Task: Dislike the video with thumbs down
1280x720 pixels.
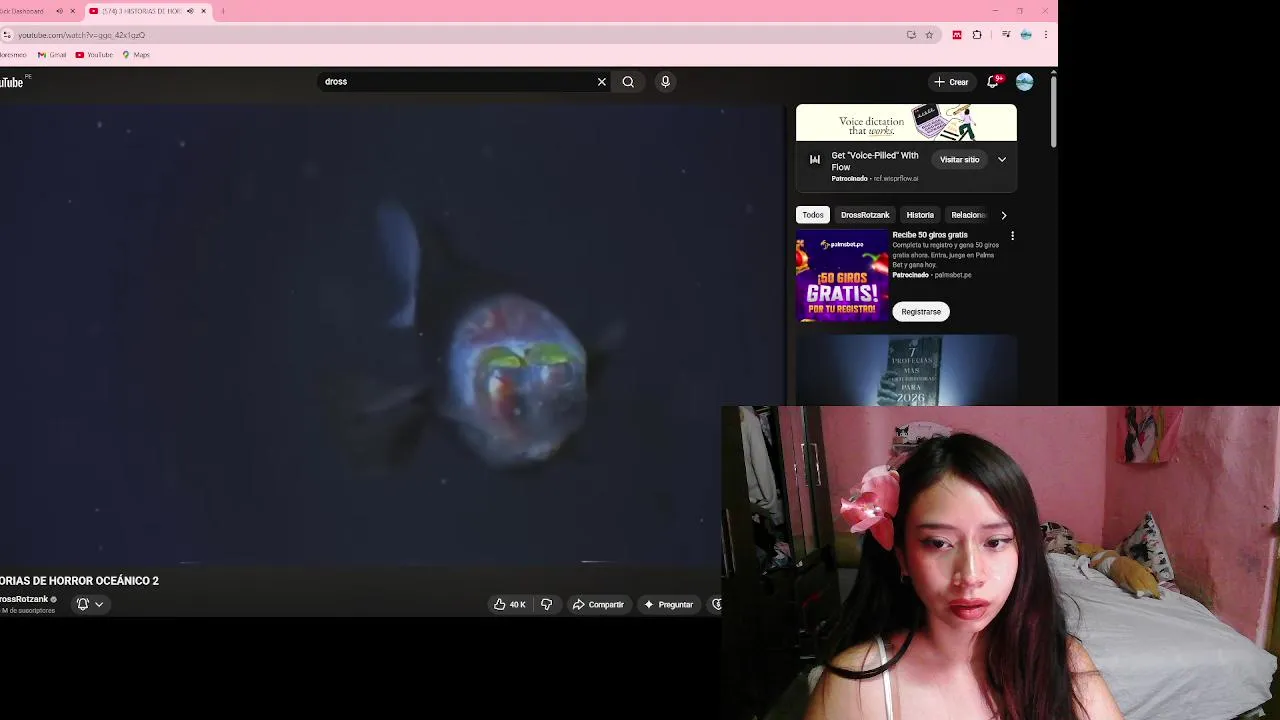Action: 546,604
